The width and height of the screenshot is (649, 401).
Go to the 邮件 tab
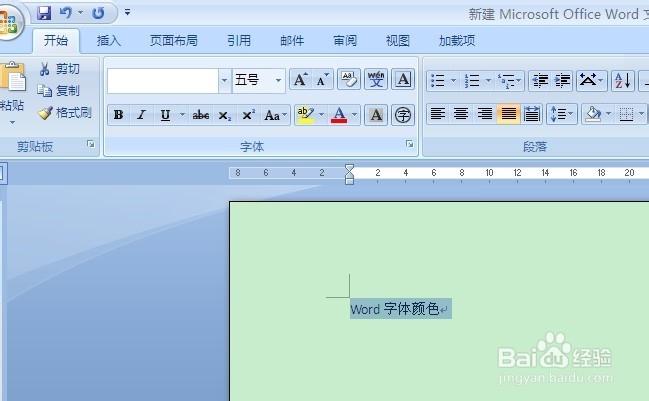(292, 41)
